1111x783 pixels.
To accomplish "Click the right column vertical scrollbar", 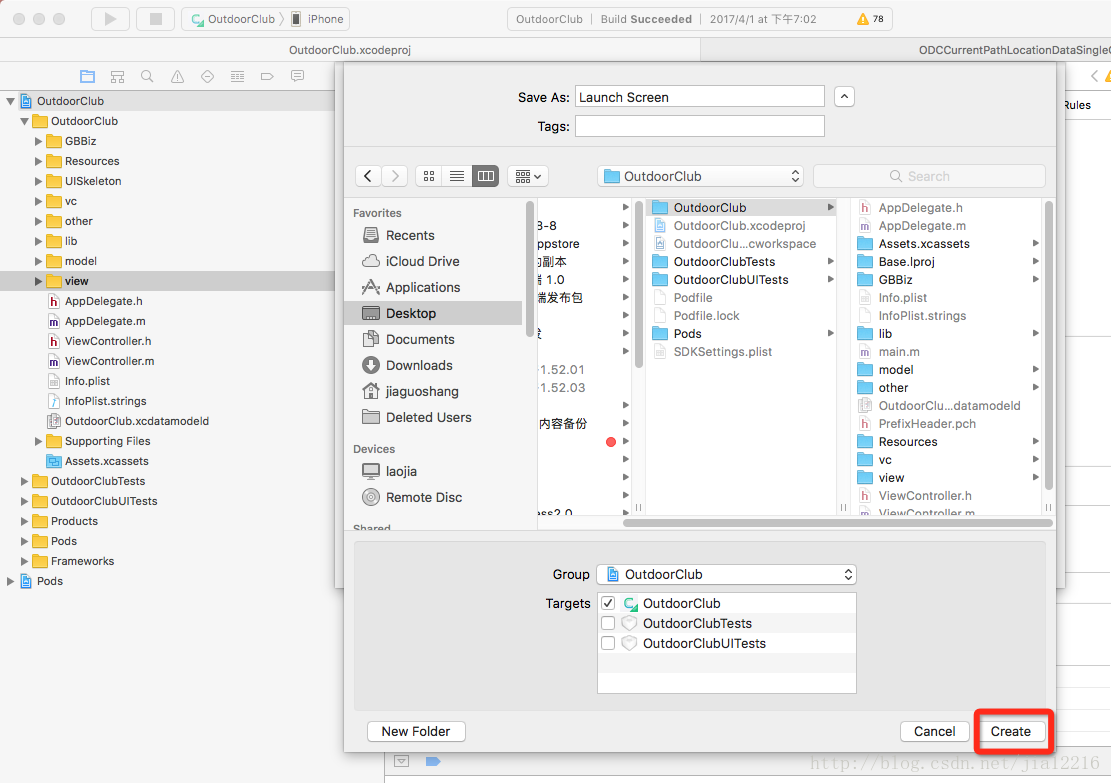I will pyautogui.click(x=1048, y=346).
